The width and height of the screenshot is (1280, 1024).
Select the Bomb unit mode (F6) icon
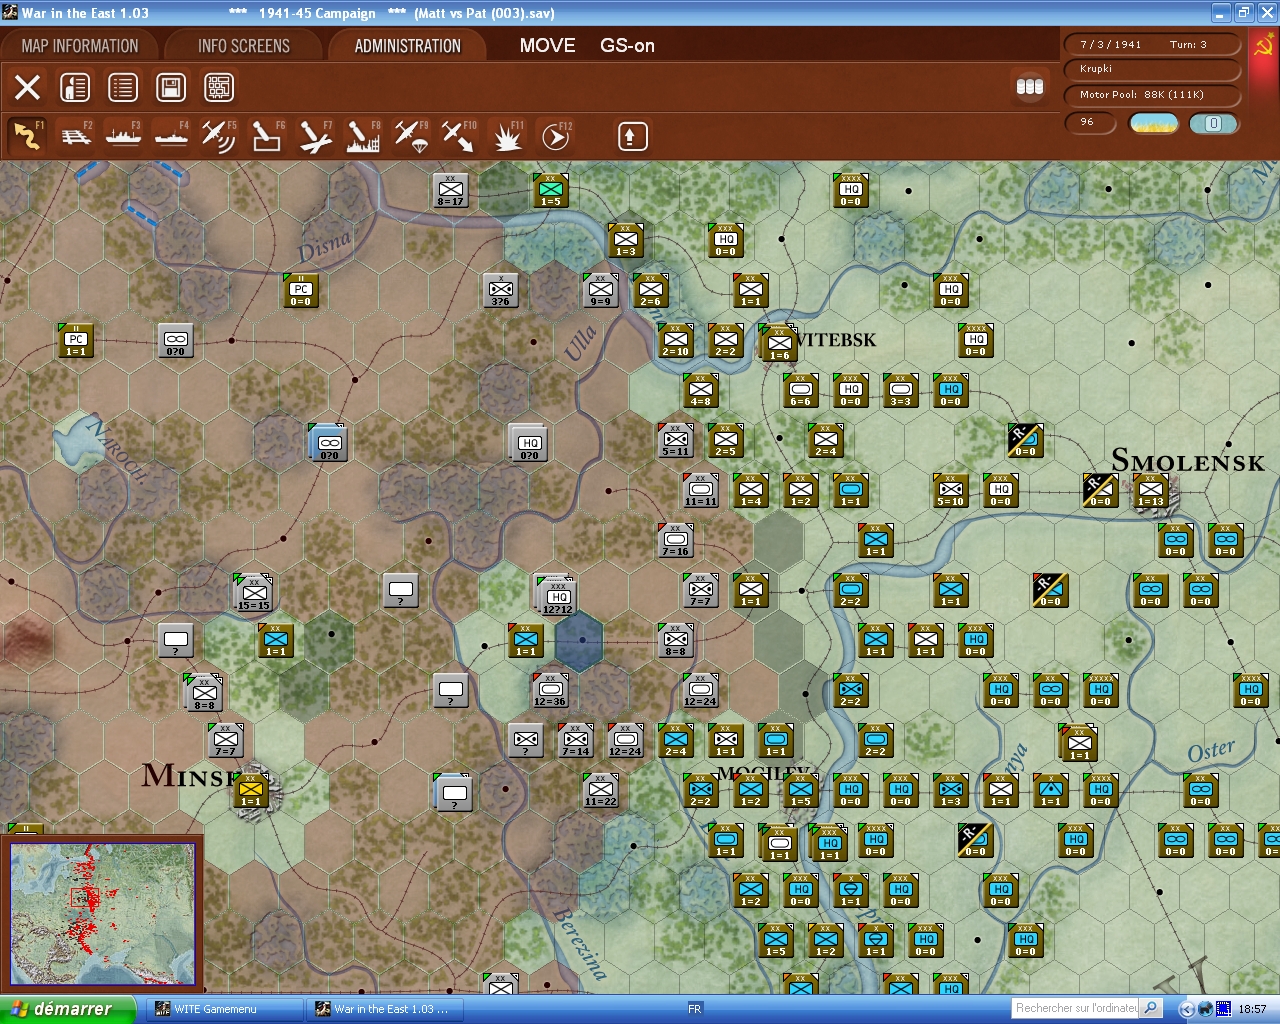(267, 136)
